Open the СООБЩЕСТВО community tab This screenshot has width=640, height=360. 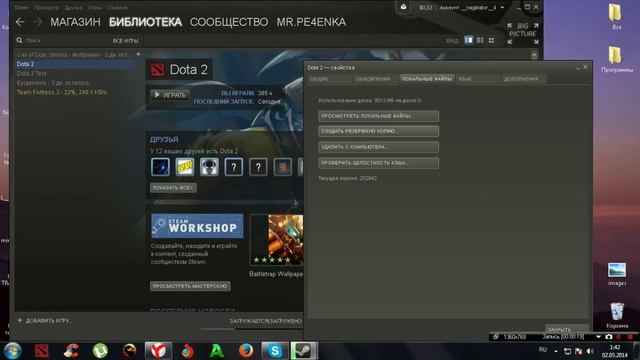point(229,22)
